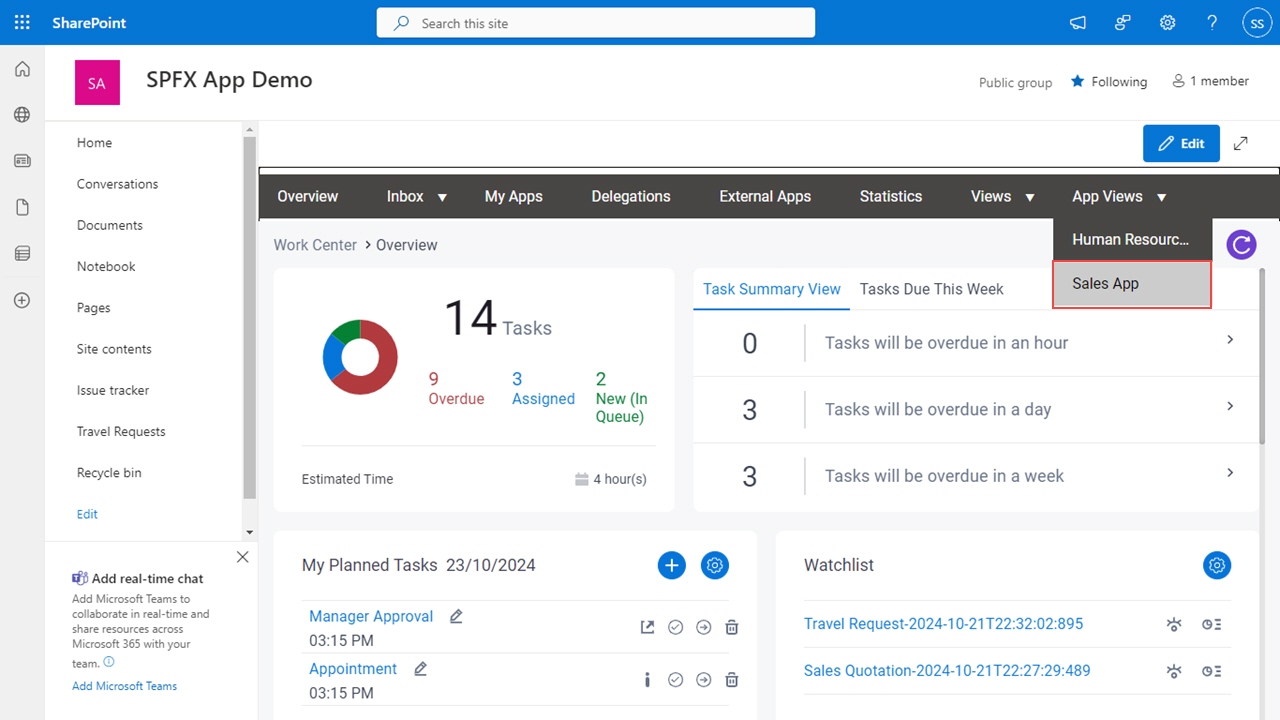
Task: Expand the Inbox dropdown menu
Action: coord(442,198)
